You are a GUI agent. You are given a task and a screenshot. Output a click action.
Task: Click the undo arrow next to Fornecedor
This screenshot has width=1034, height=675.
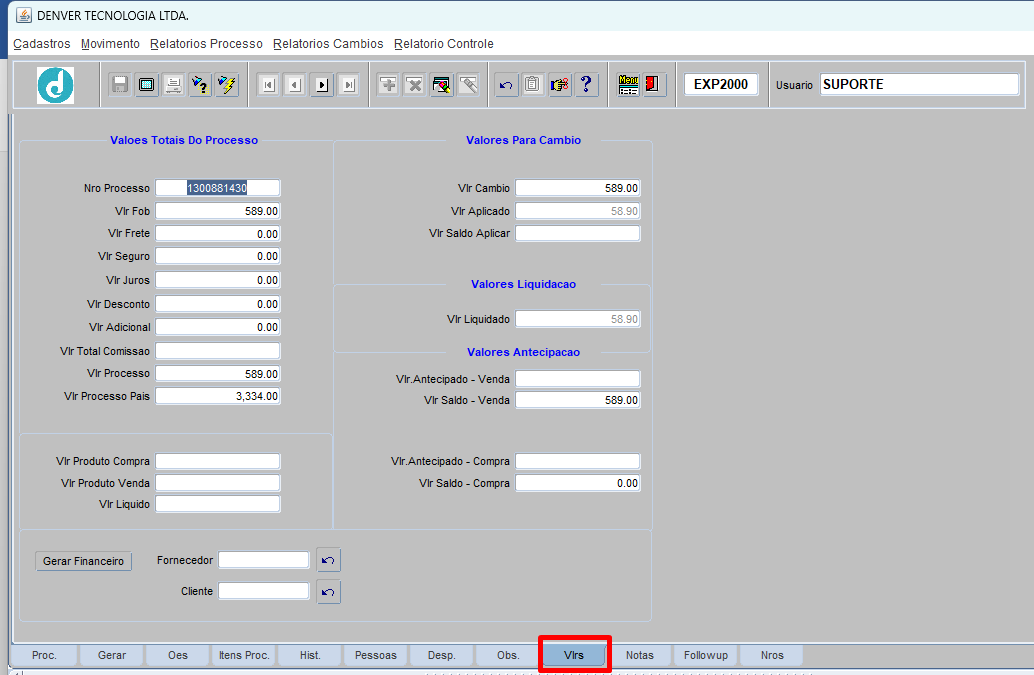(x=328, y=560)
